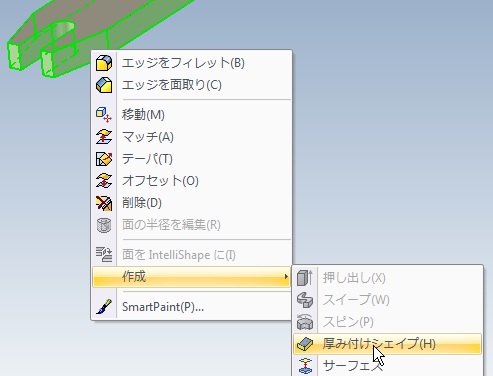Click 面を IntelliShape に(I) entry

pos(192,255)
